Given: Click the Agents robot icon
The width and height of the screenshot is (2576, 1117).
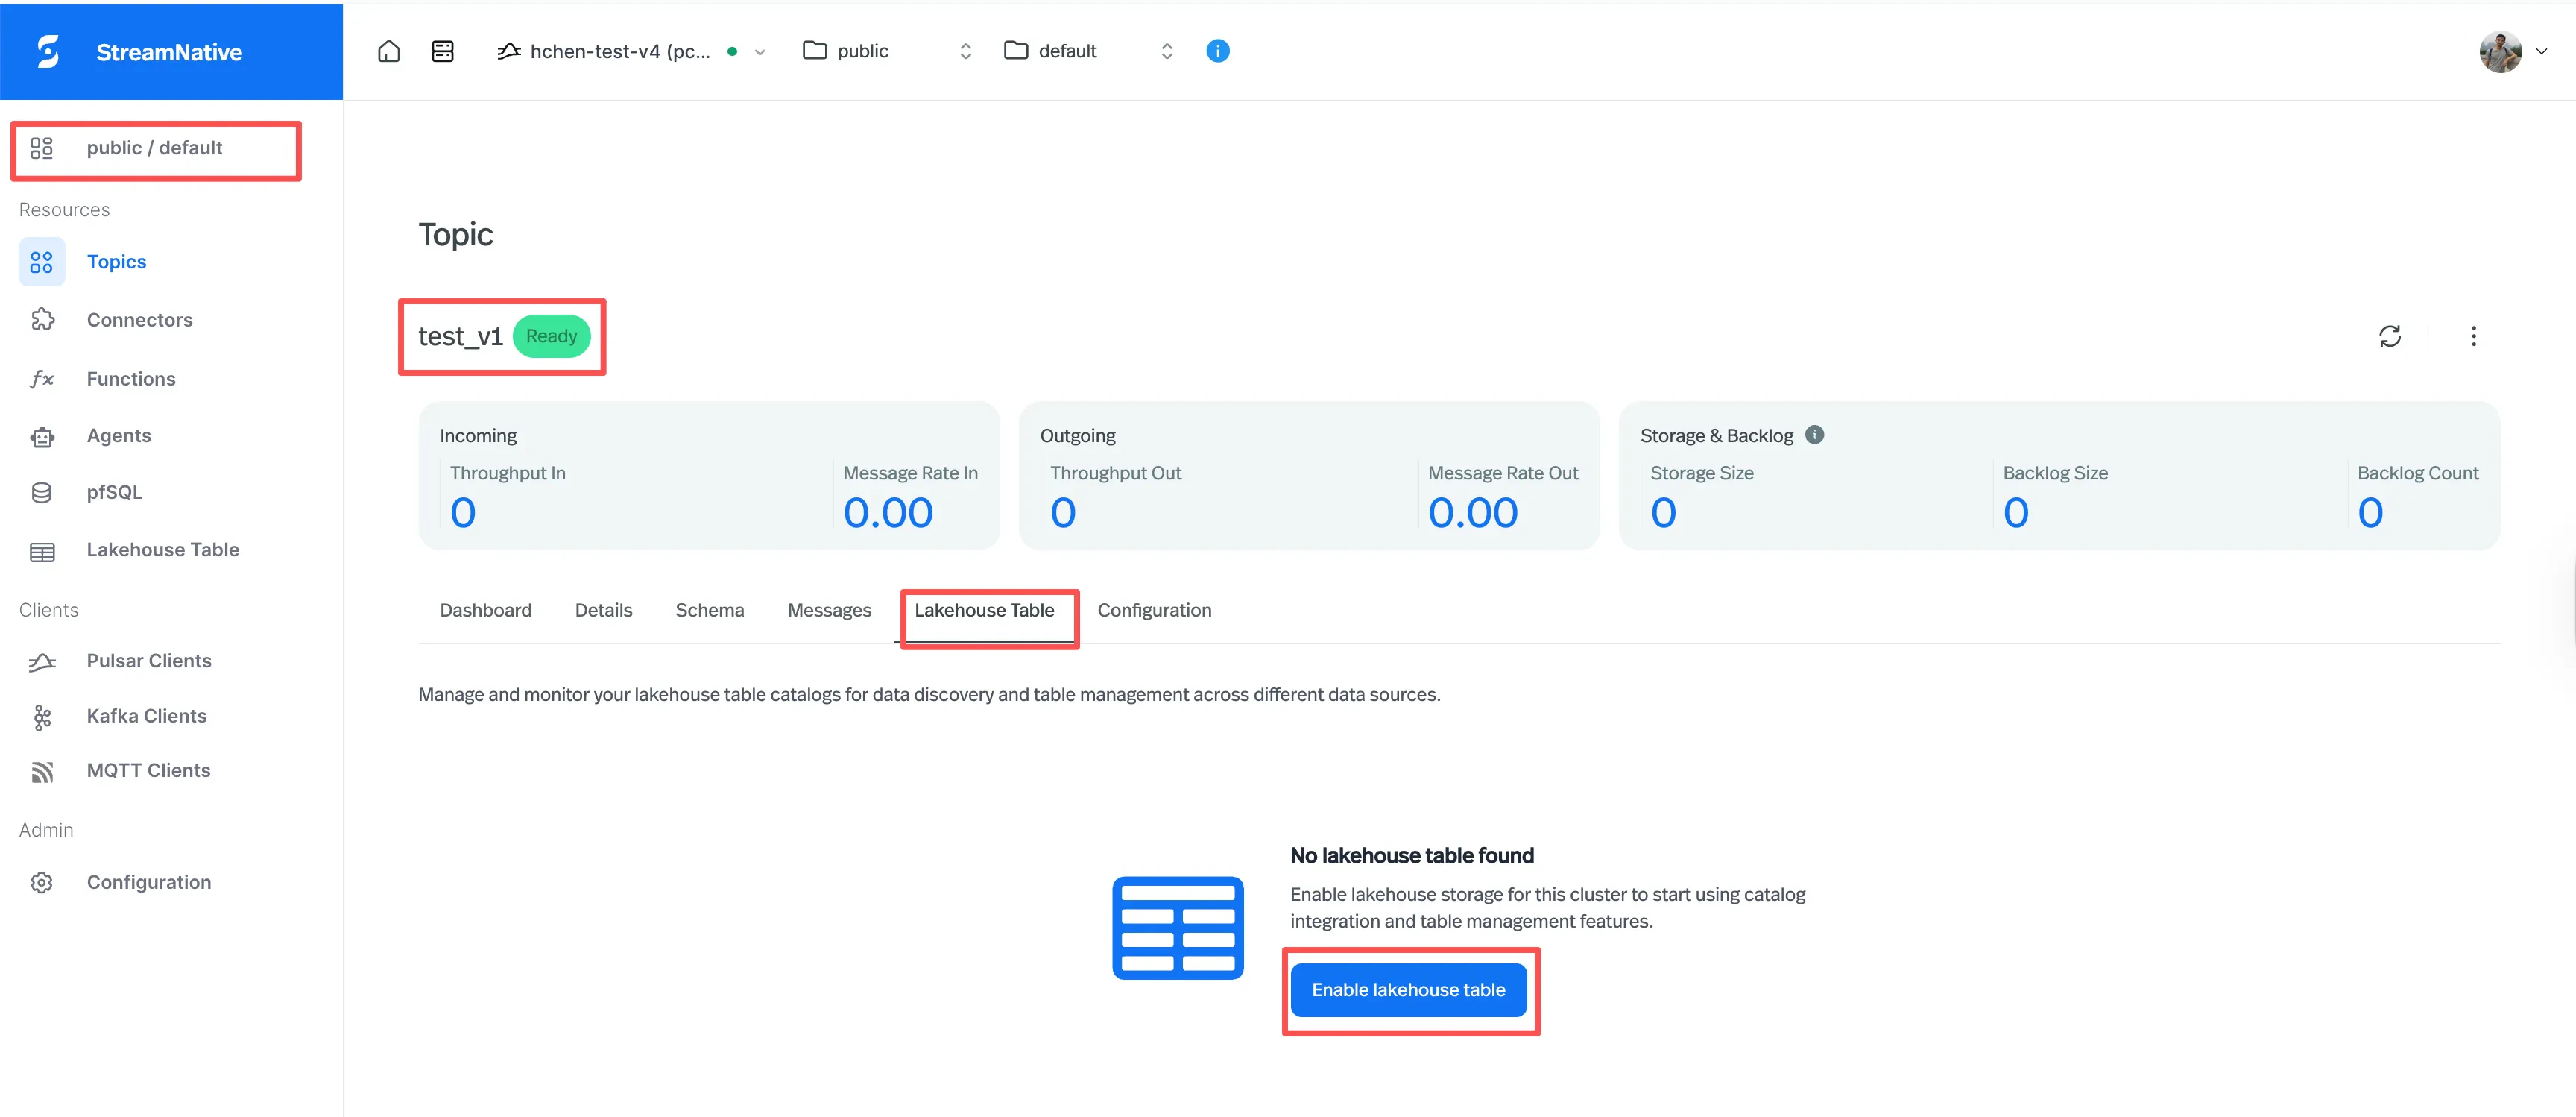Looking at the screenshot, I should pyautogui.click(x=42, y=437).
